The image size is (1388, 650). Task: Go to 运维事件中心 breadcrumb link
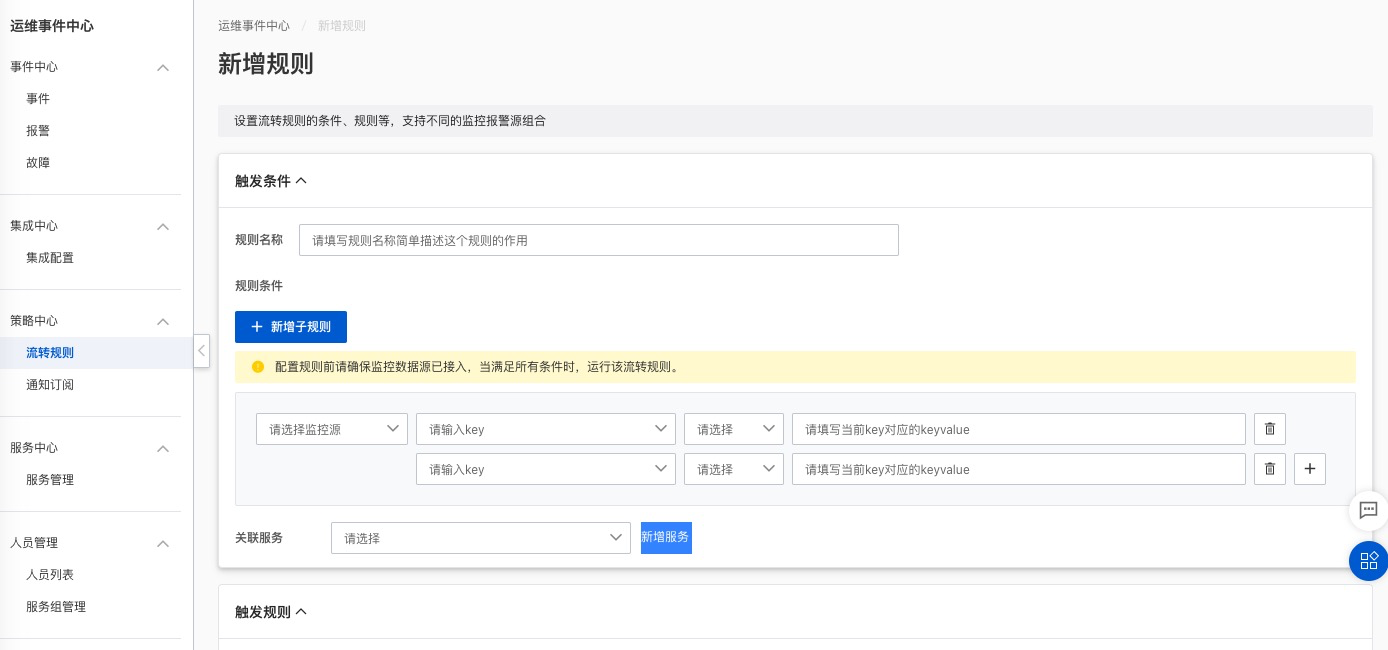(x=254, y=26)
